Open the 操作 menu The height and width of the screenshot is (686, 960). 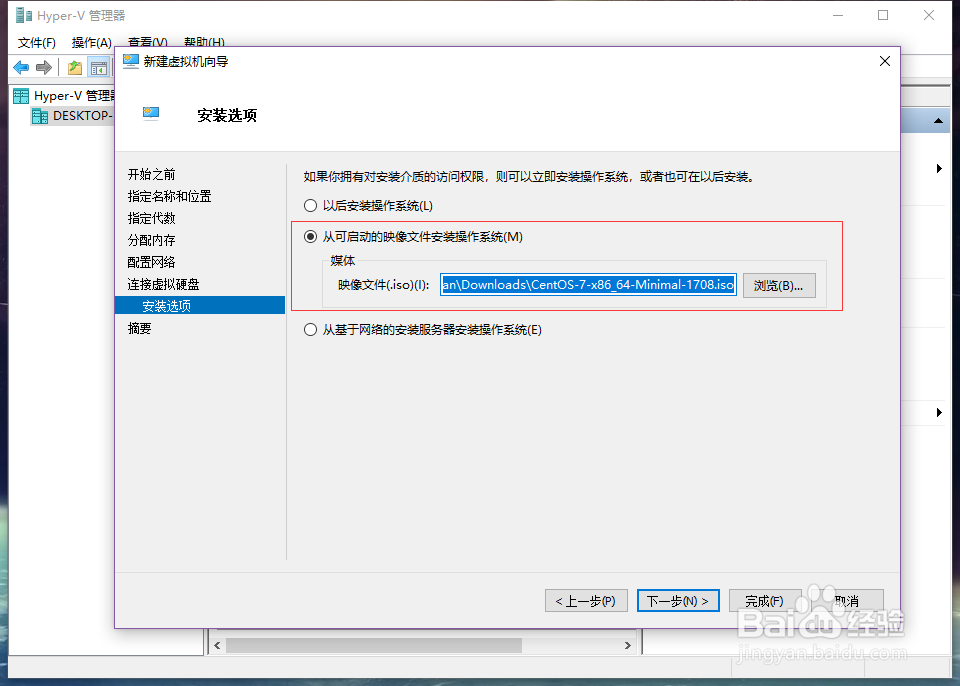tap(91, 43)
